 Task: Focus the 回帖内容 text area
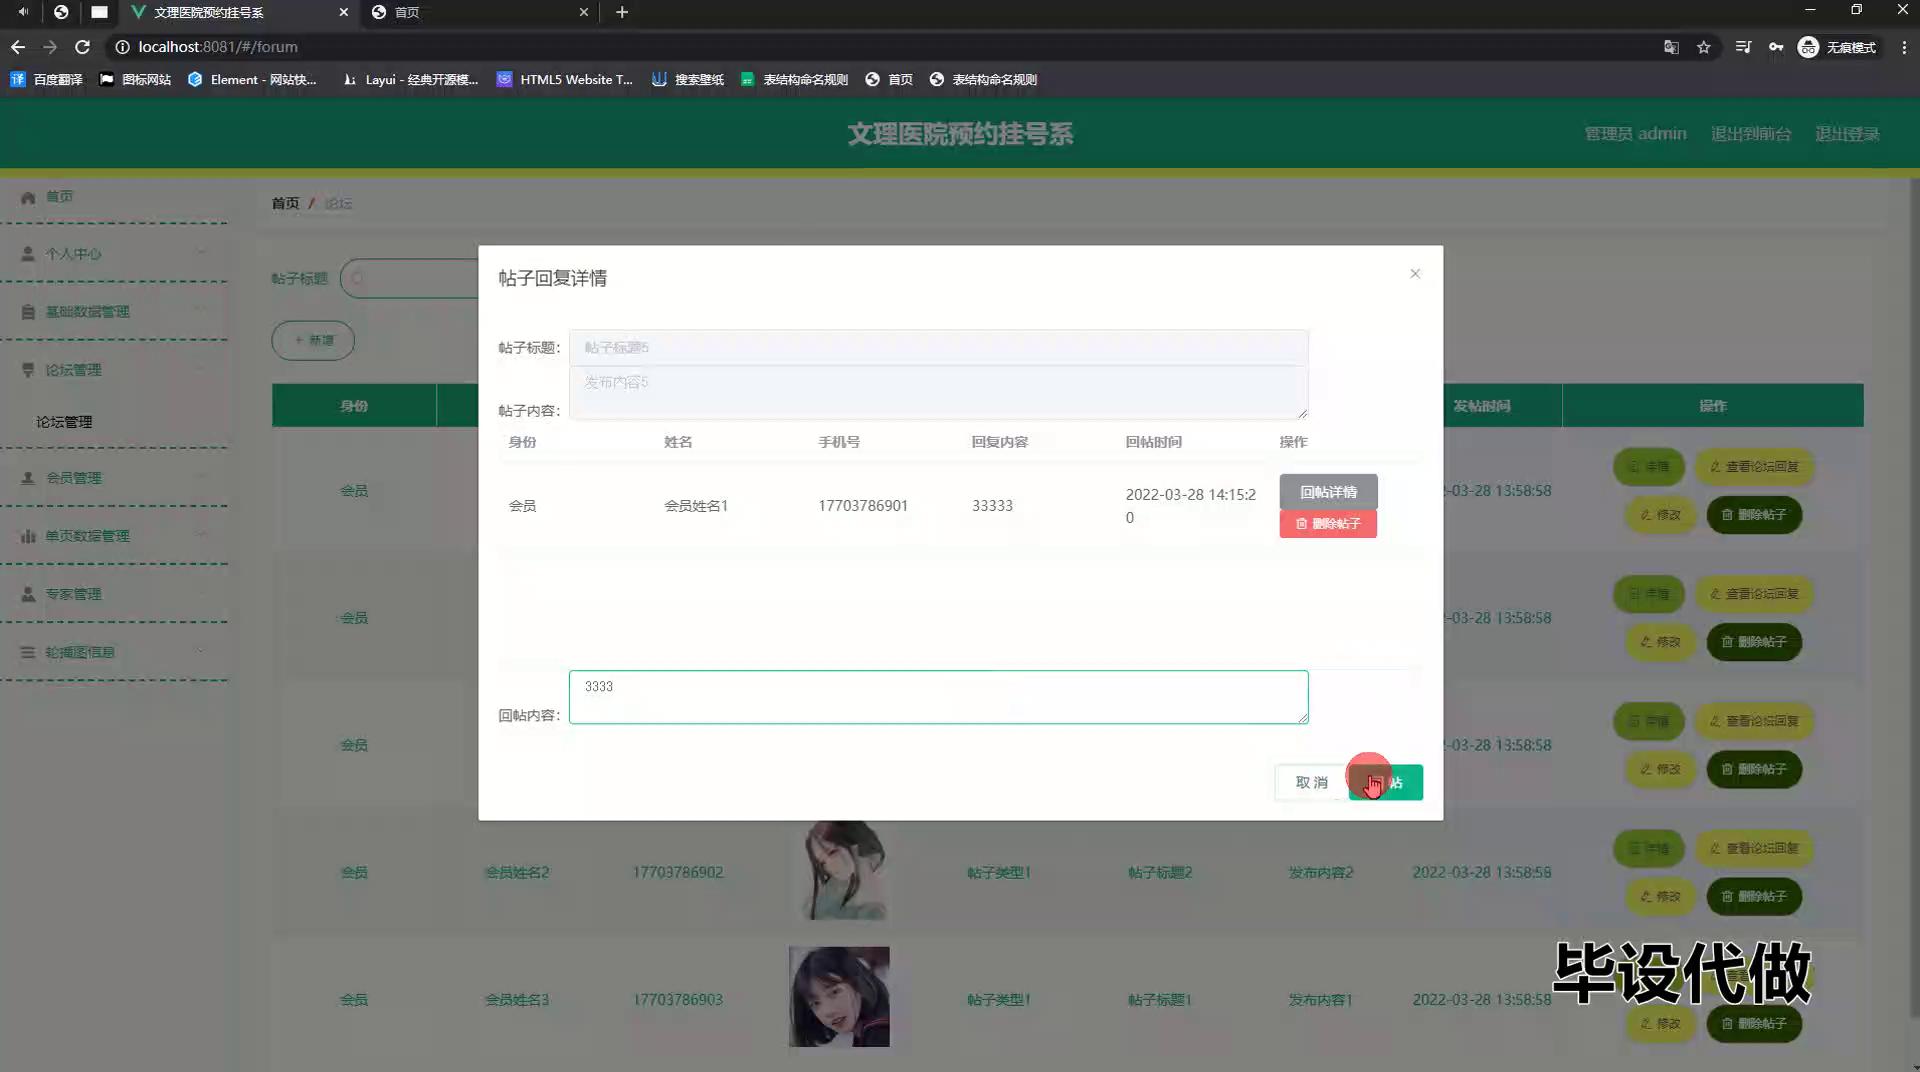coord(937,697)
